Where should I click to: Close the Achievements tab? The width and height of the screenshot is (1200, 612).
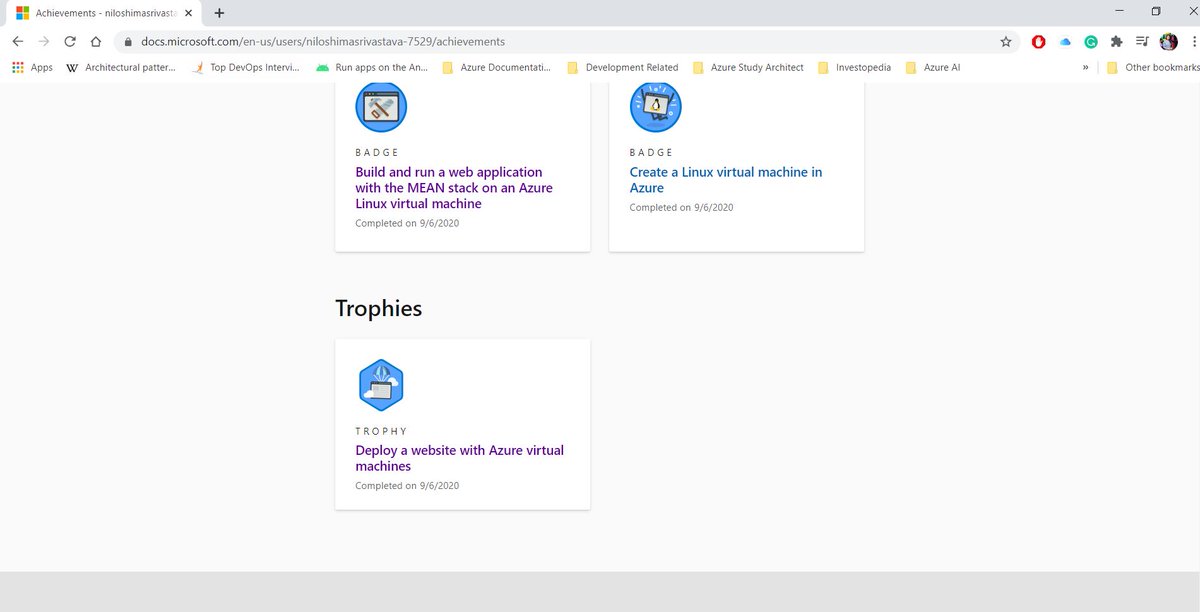188,13
